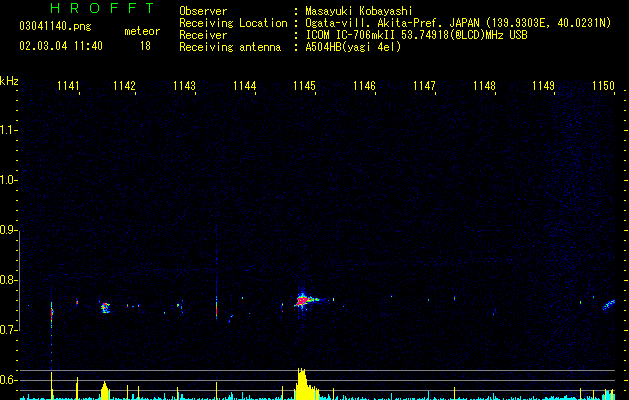Click the meteor count label
The height and width of the screenshot is (400, 629).
click(x=142, y=31)
